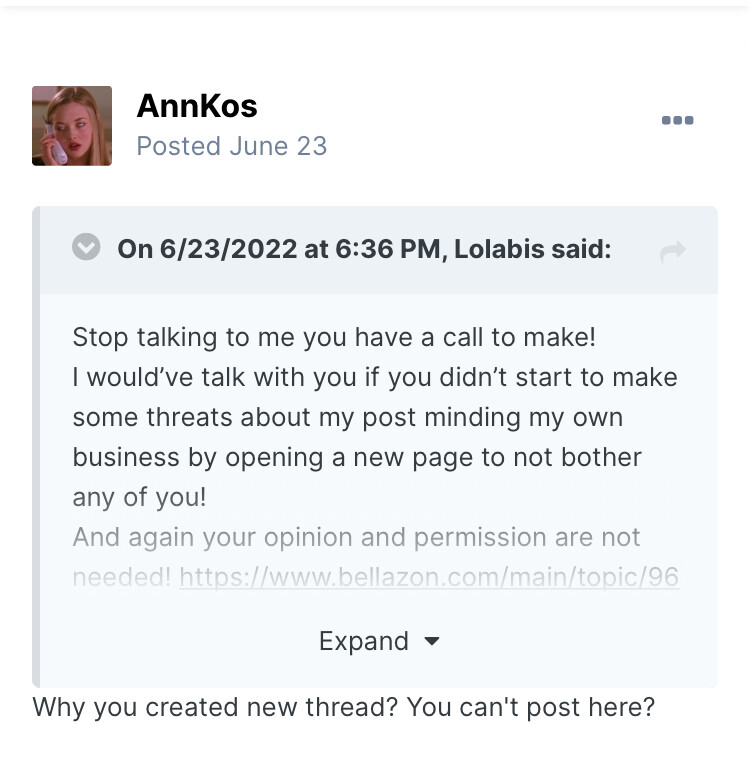Go to the original quoted post via the arrow icon
The image size is (750, 784).
tap(672, 252)
